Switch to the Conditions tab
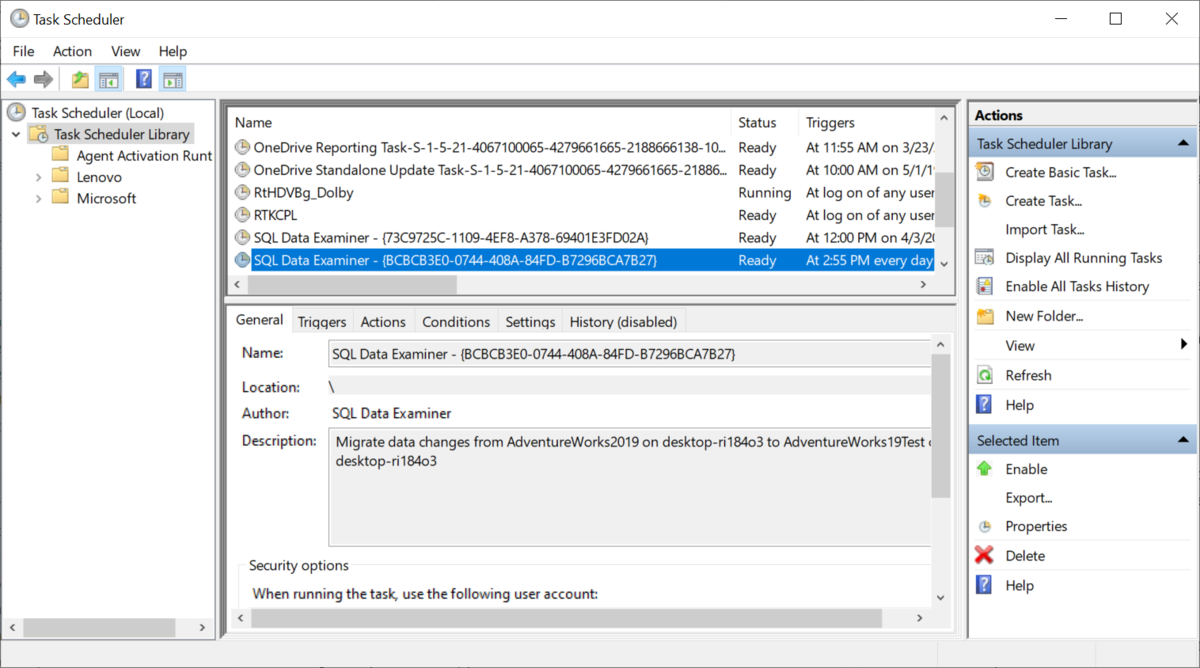 click(456, 322)
